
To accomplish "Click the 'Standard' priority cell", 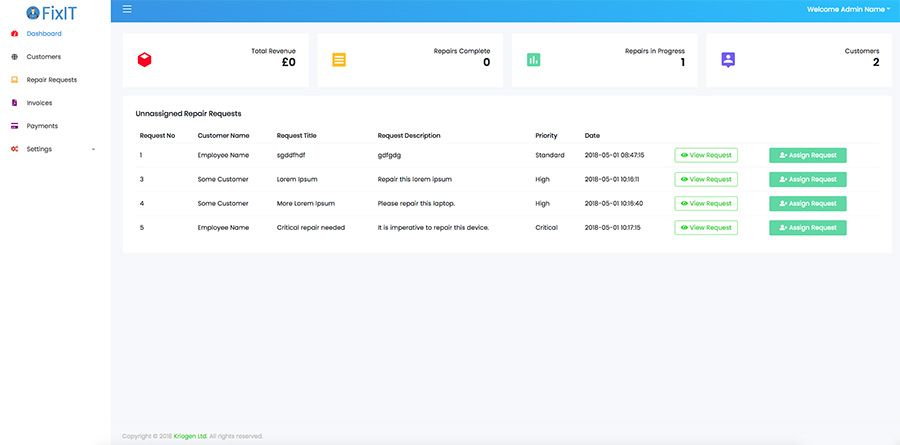I will click(x=550, y=155).
